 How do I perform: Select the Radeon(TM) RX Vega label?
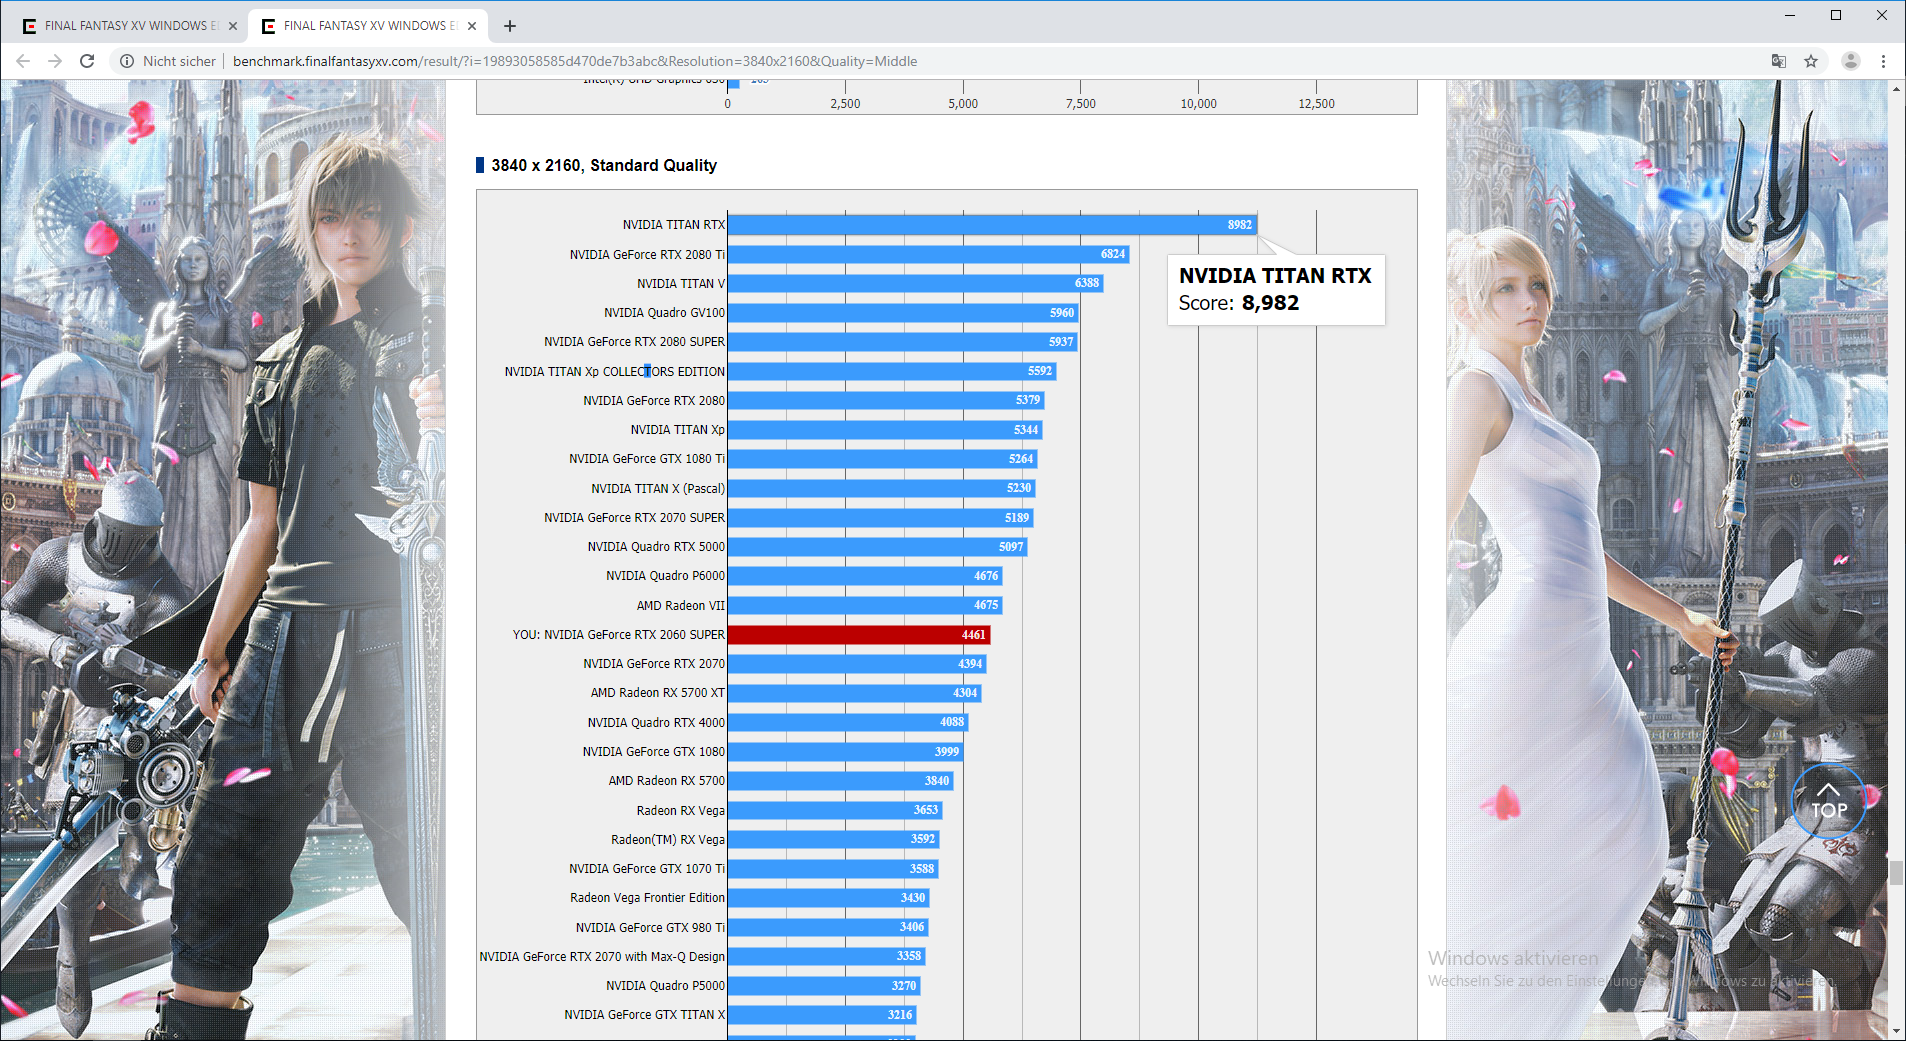click(668, 840)
